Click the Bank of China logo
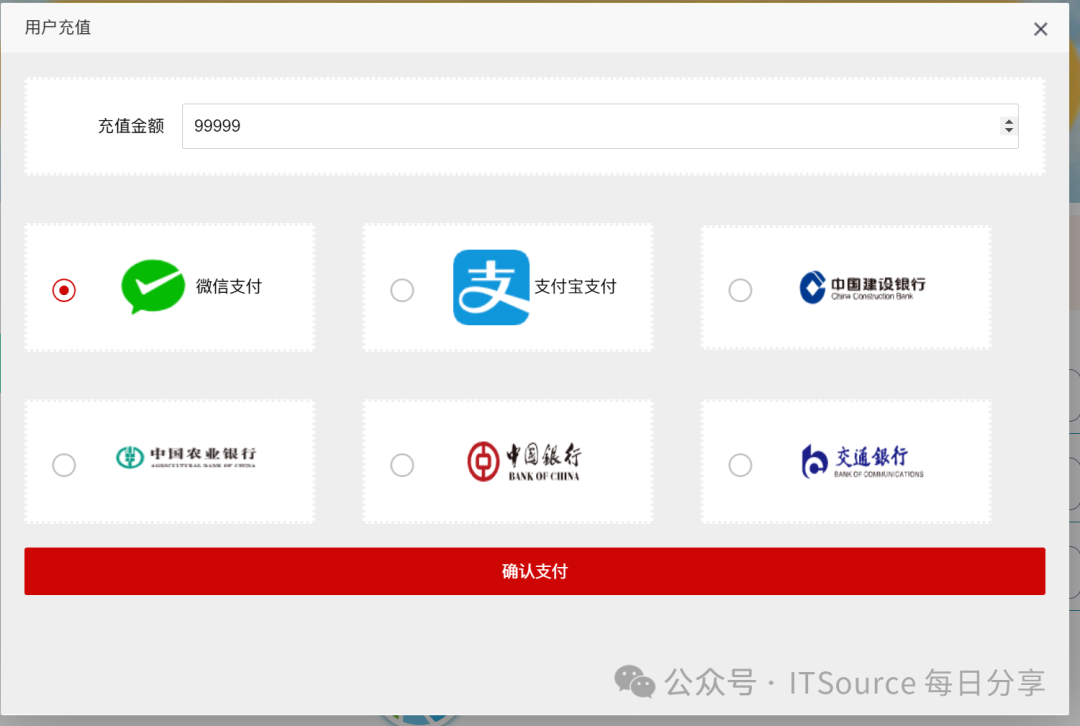1080x726 pixels. pyautogui.click(x=524, y=461)
